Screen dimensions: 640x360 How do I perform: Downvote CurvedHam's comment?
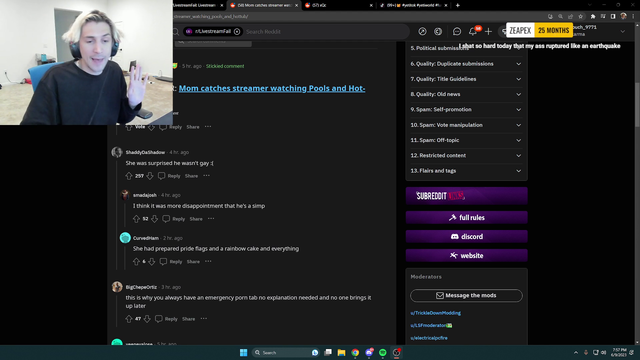point(151,262)
